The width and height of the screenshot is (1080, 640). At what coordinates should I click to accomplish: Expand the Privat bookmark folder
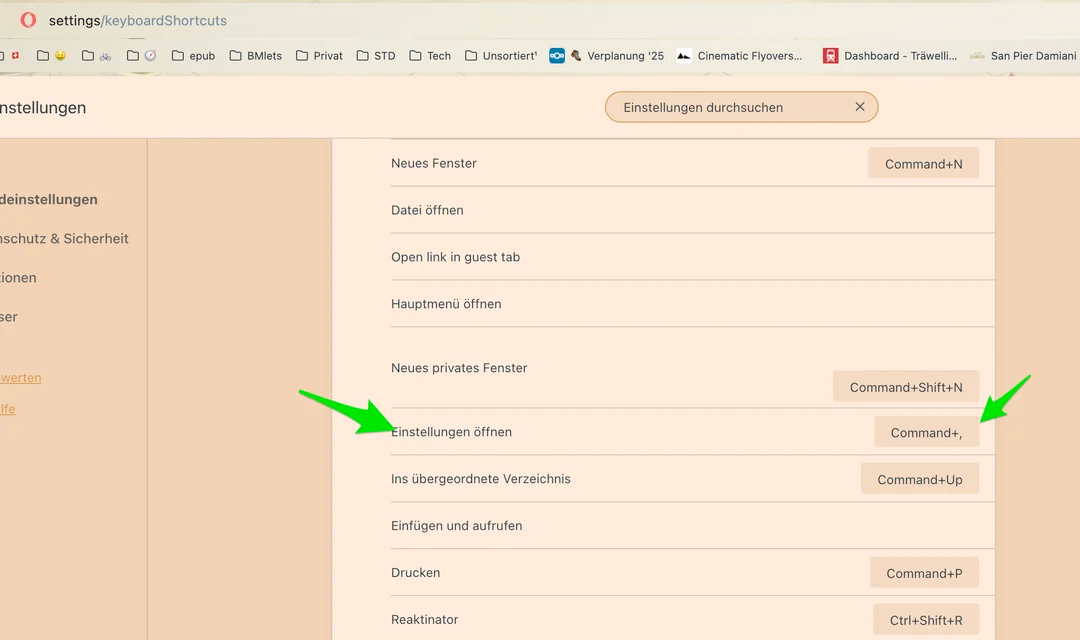pyautogui.click(x=319, y=56)
